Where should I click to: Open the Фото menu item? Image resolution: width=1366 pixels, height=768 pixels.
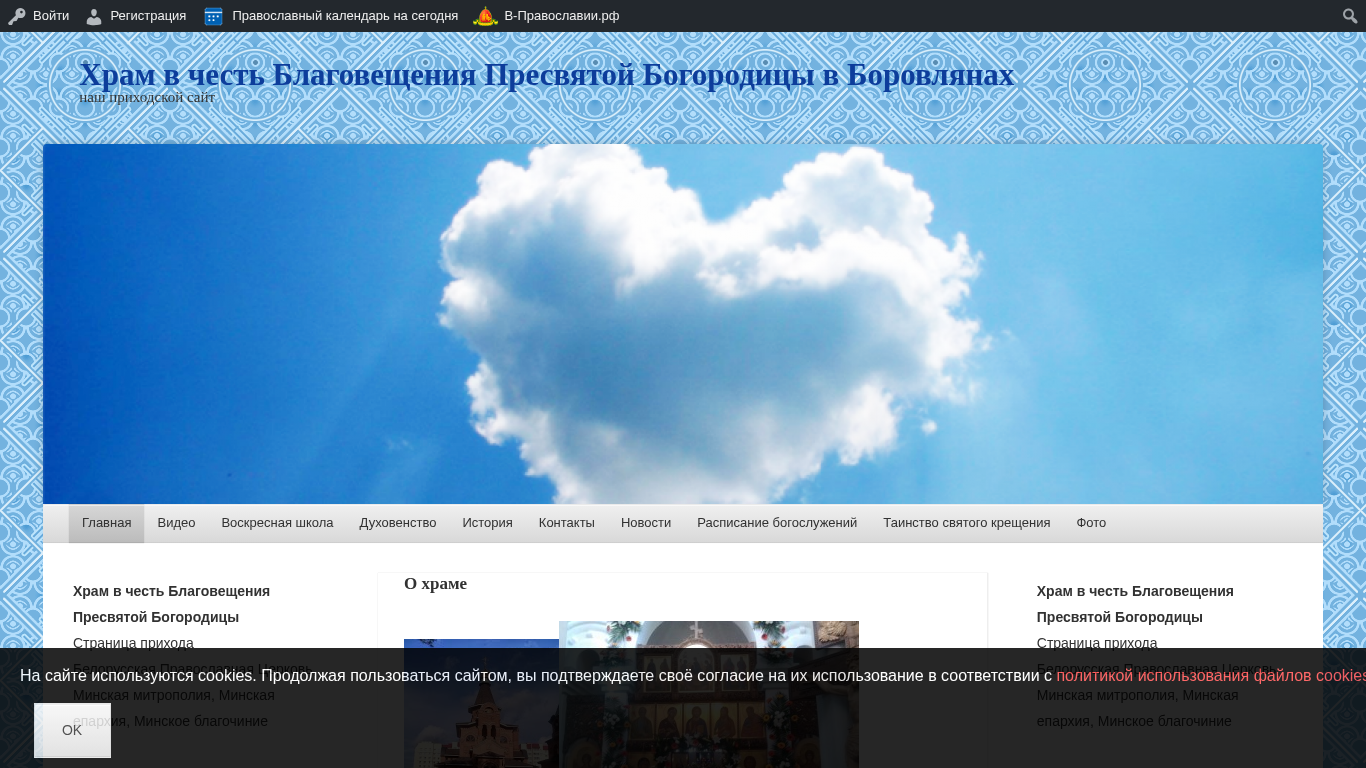coord(1091,523)
